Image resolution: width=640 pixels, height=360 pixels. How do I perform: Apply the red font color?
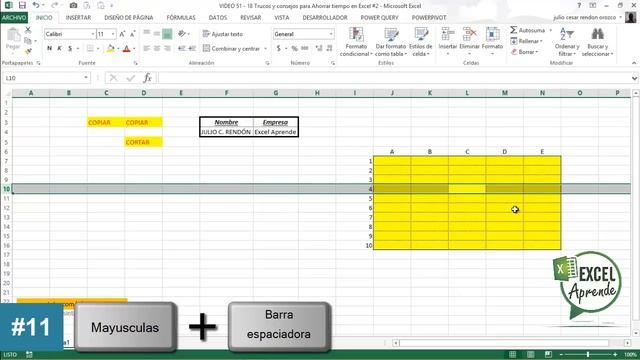pyautogui.click(x=127, y=49)
